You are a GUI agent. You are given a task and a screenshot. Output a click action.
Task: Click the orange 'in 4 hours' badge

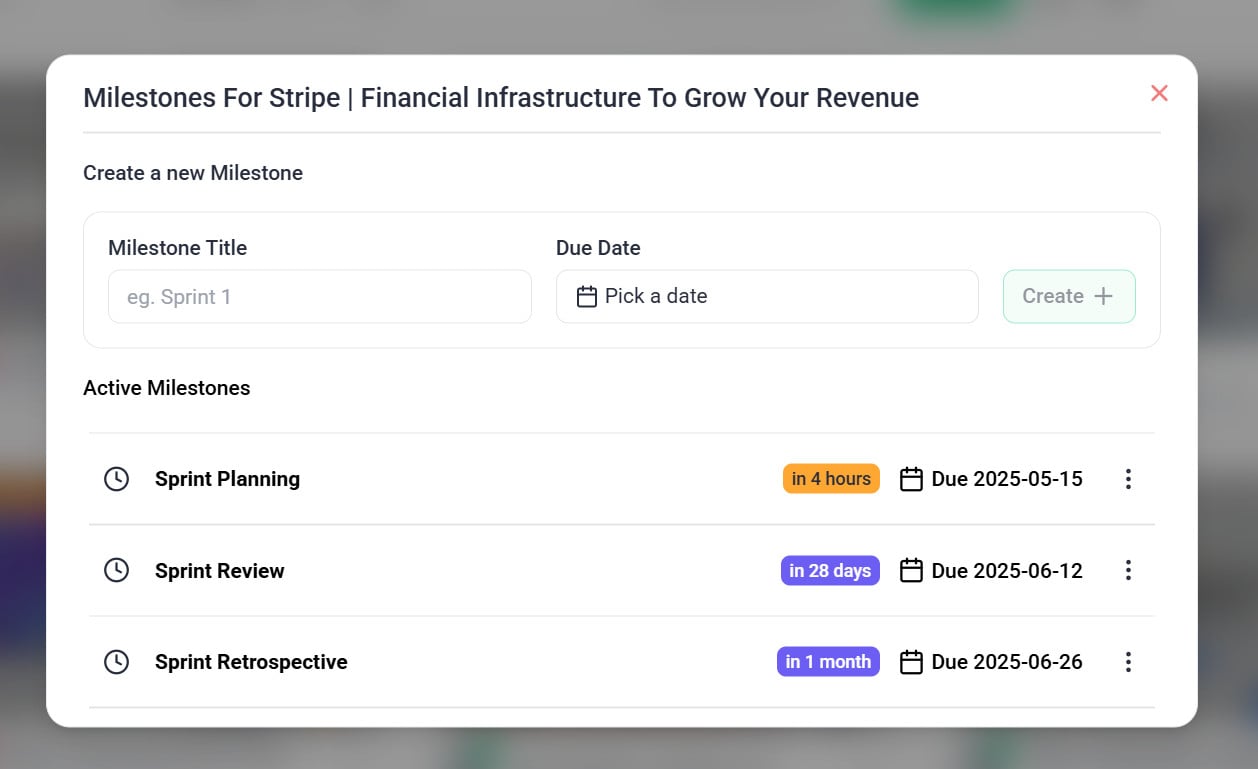[831, 479]
